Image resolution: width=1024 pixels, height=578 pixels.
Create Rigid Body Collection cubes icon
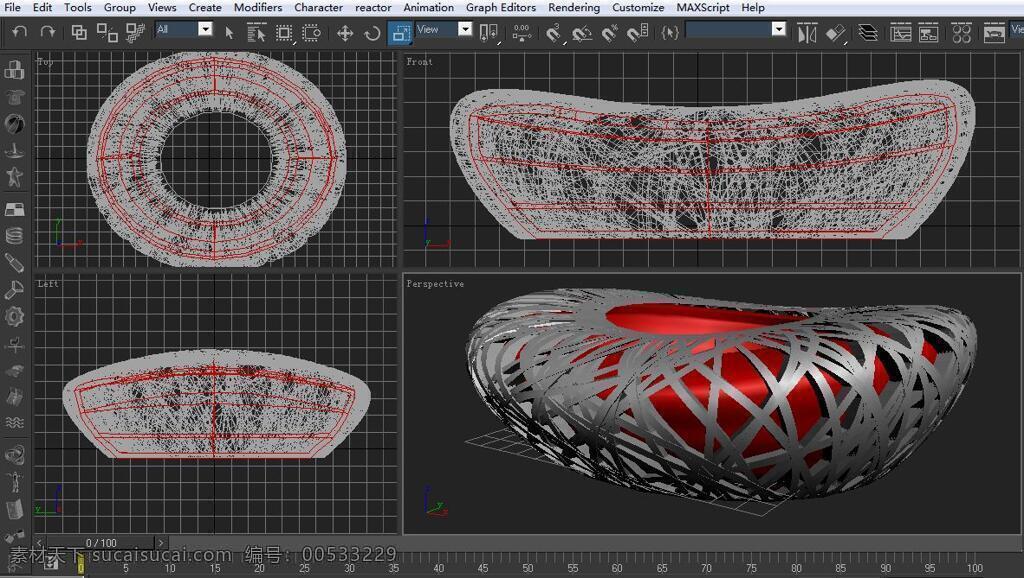click(x=14, y=69)
